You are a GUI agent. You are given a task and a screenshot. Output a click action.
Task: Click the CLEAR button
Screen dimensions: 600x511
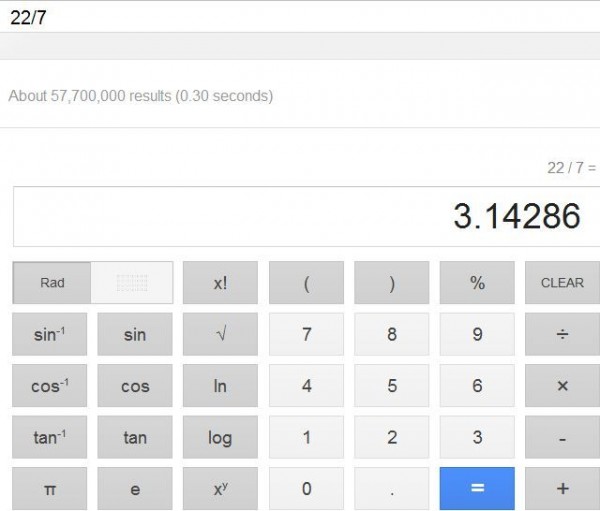pyautogui.click(x=562, y=283)
